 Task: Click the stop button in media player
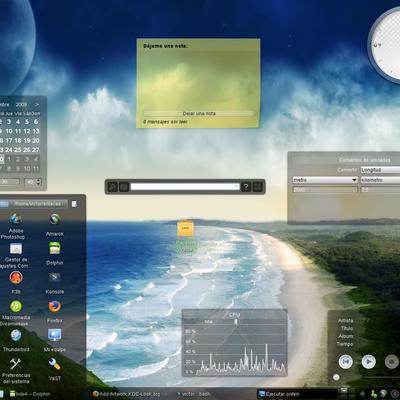(392, 362)
